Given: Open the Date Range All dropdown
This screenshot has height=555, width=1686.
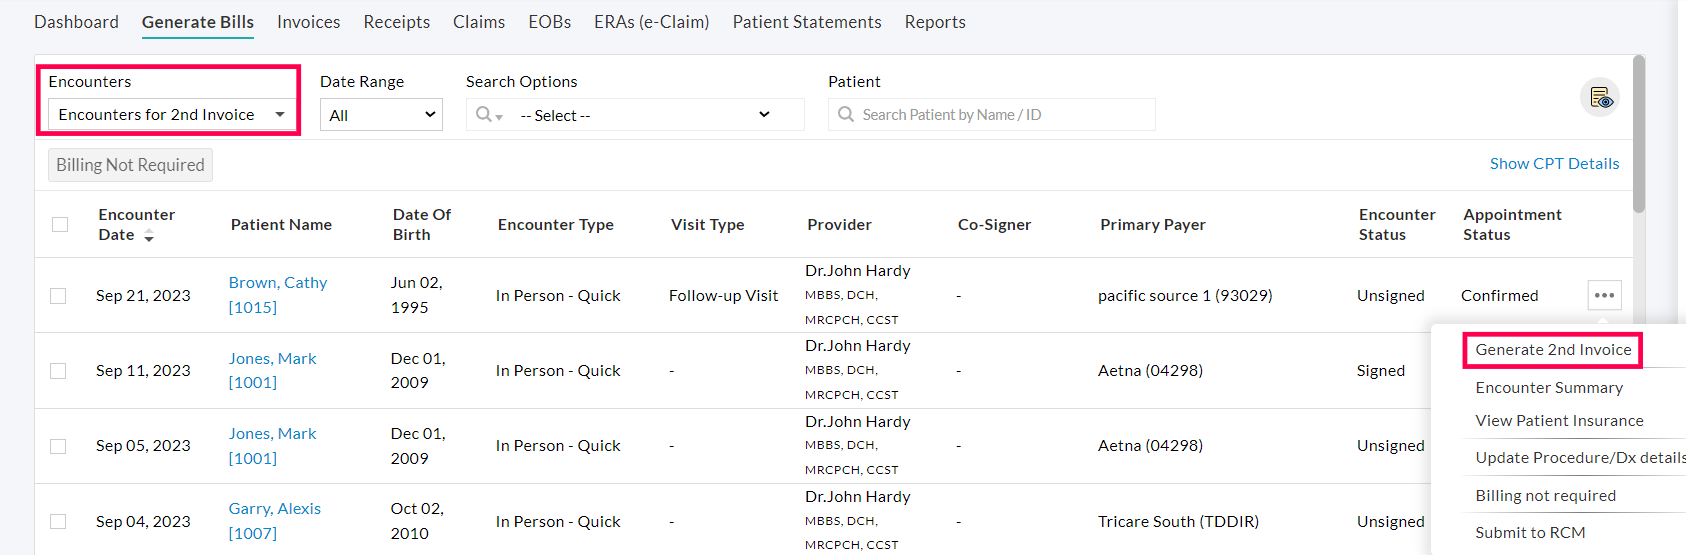Looking at the screenshot, I should tap(381, 115).
